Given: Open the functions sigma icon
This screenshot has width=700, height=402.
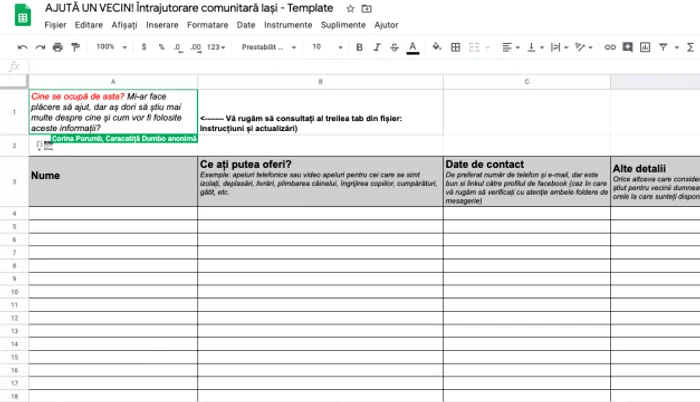Looking at the screenshot, I should coord(690,47).
